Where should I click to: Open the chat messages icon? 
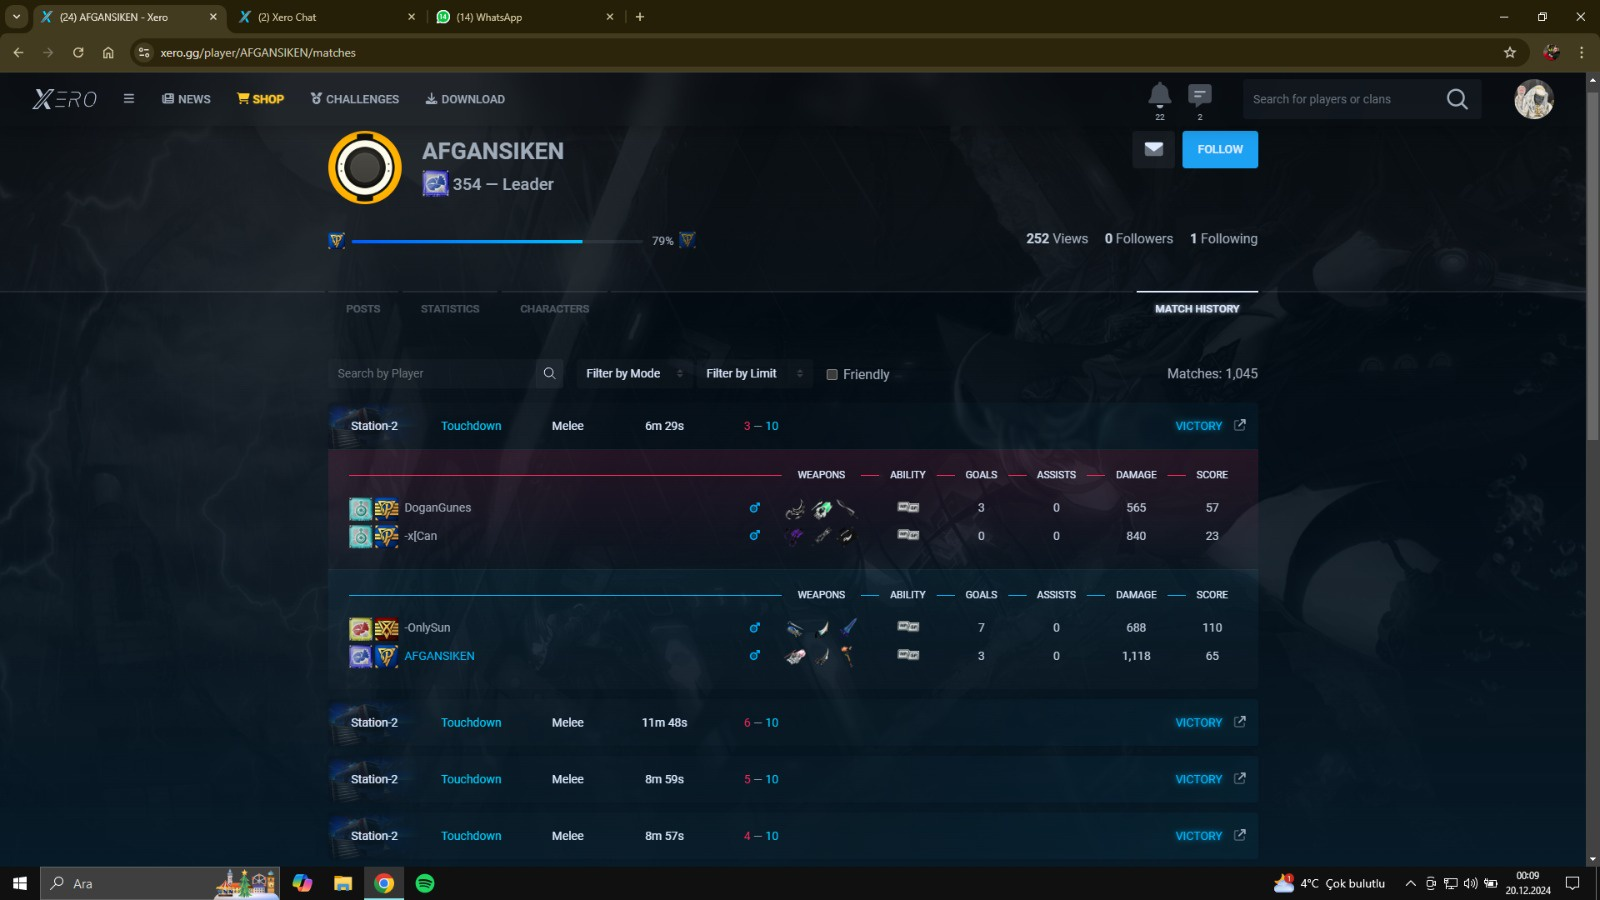point(1200,96)
